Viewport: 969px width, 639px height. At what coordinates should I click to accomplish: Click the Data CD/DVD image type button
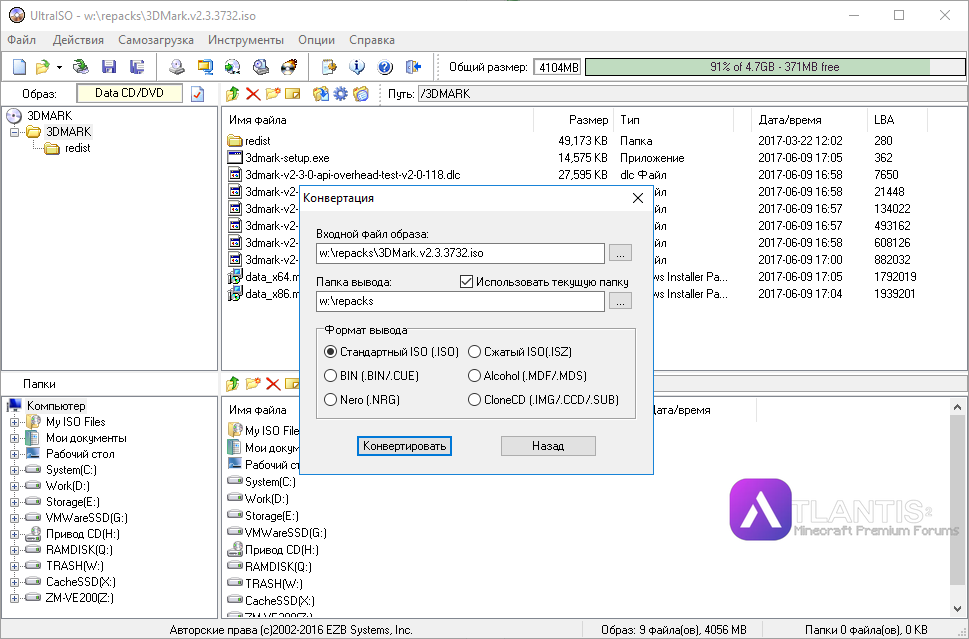[x=130, y=93]
